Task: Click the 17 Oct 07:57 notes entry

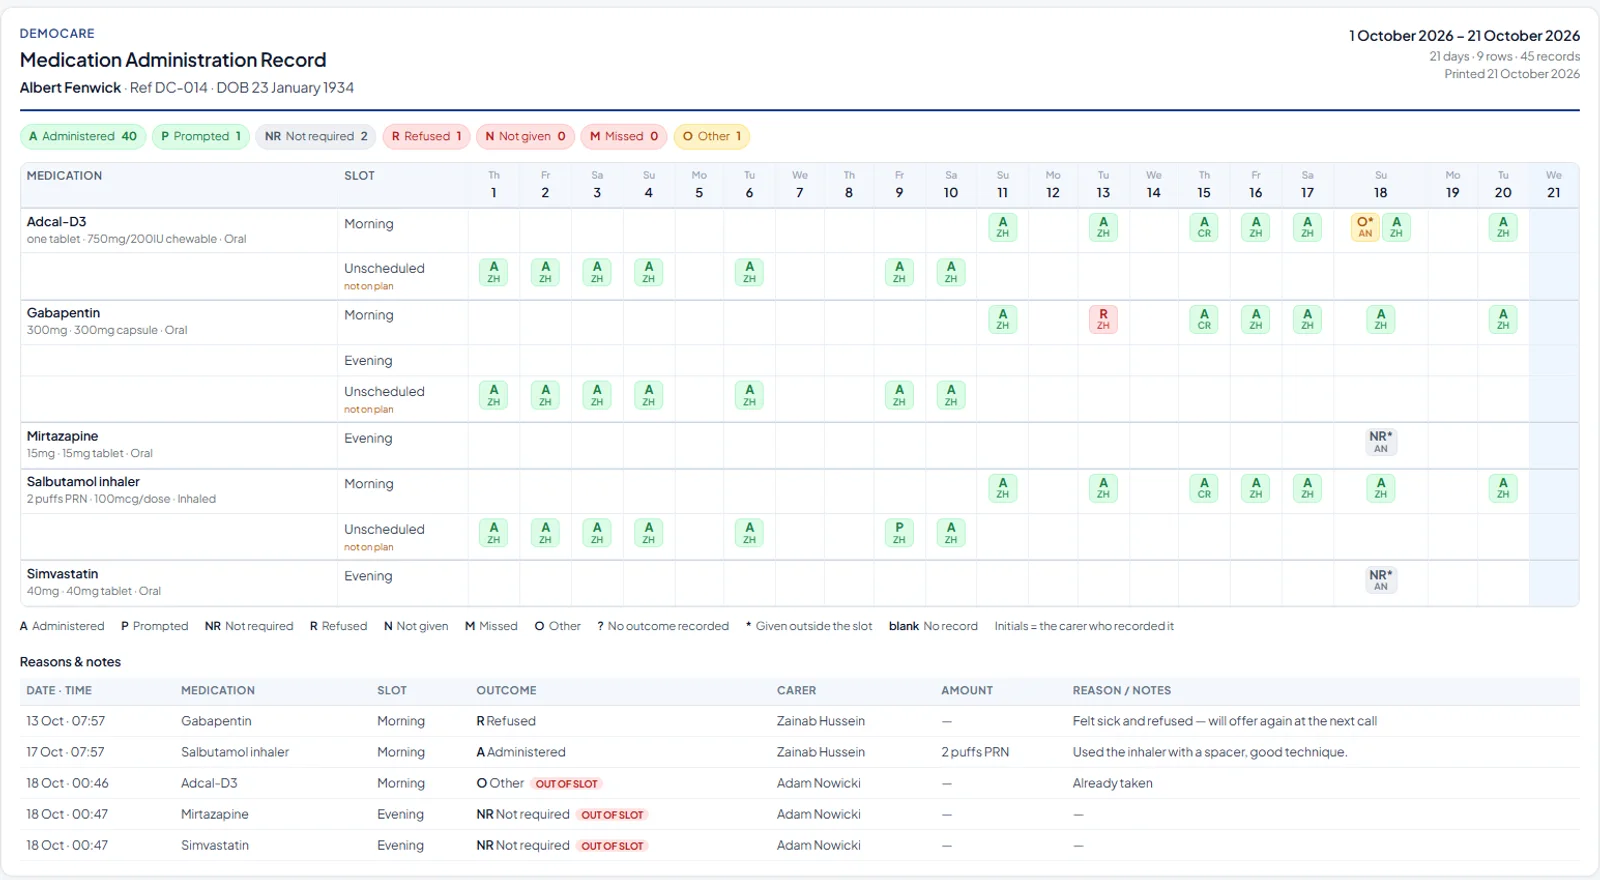Action: click(800, 752)
